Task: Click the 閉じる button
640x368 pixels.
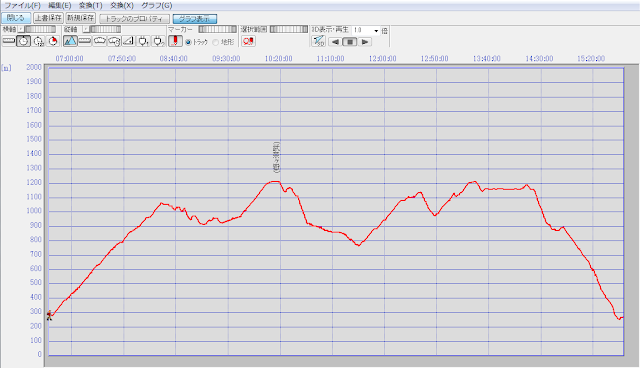Action: pos(16,18)
